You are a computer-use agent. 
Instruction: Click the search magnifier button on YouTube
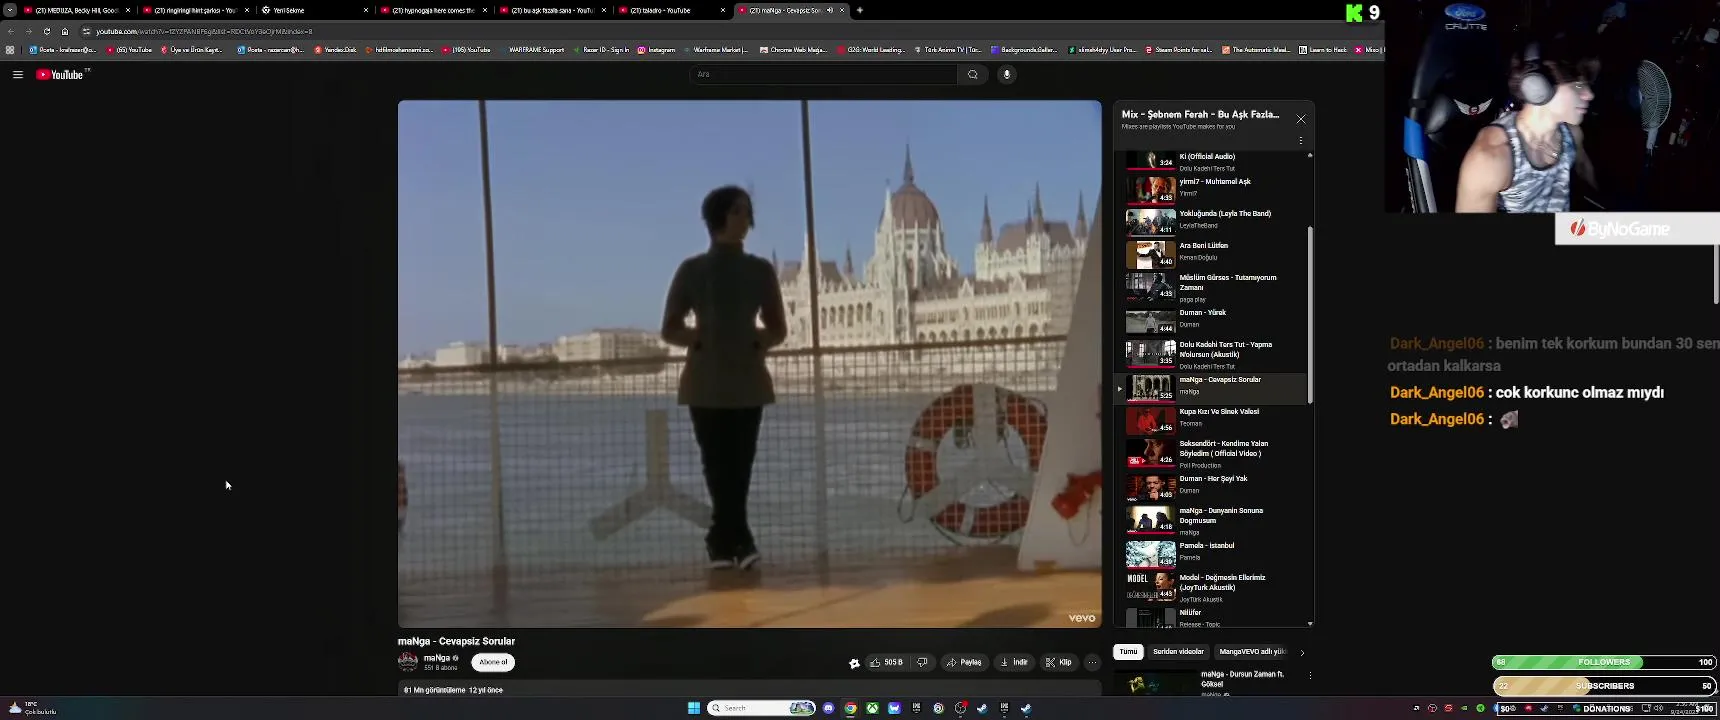[x=972, y=74]
